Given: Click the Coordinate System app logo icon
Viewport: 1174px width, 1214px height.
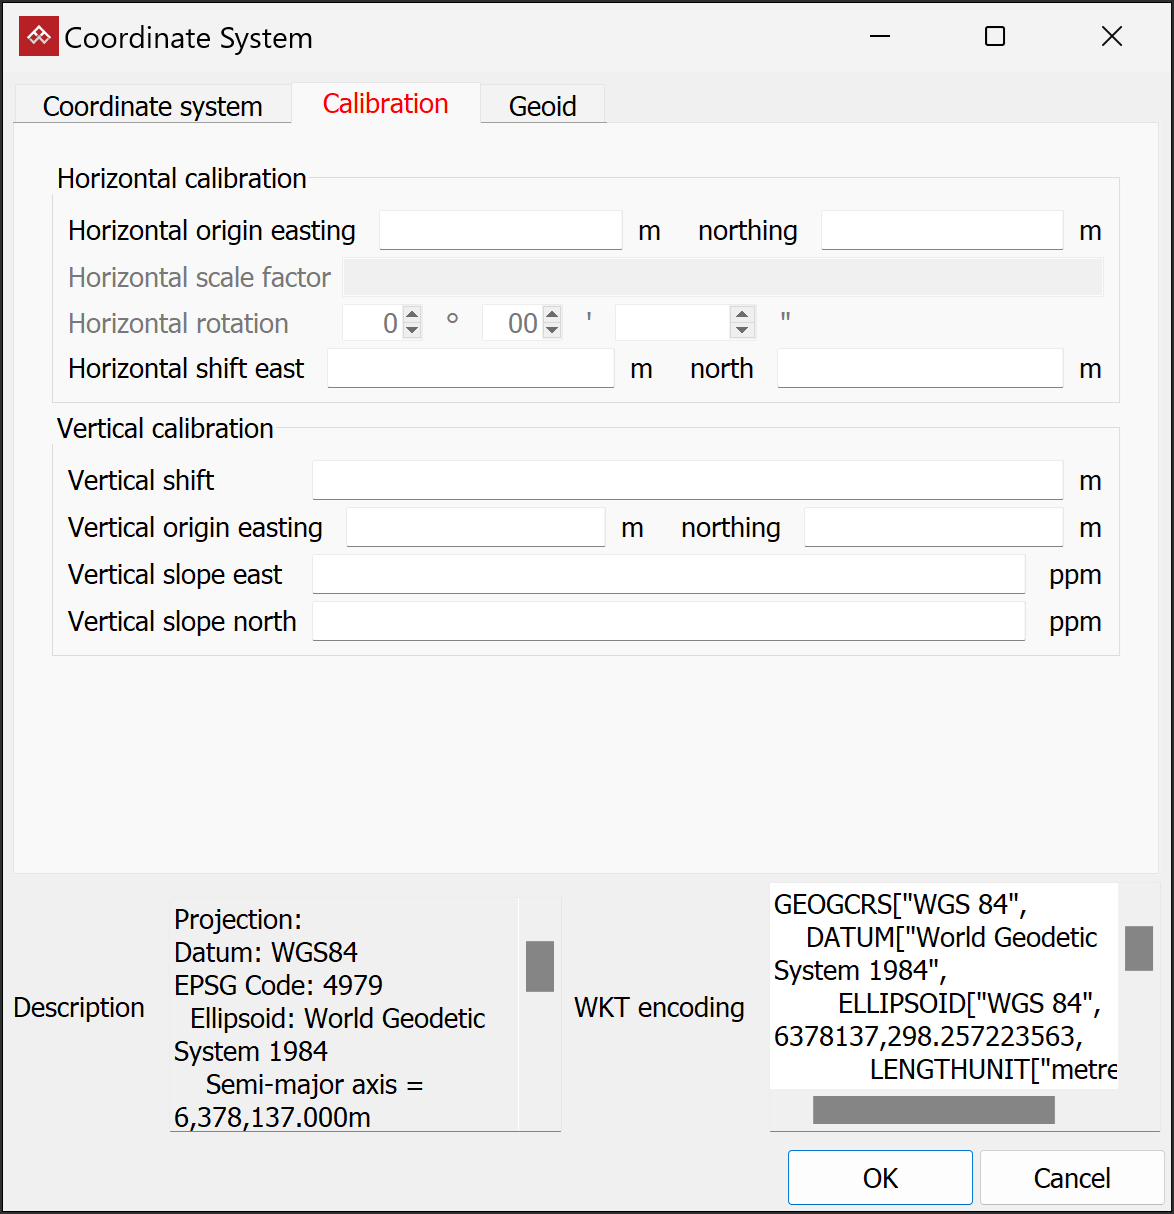Looking at the screenshot, I should click(x=39, y=37).
